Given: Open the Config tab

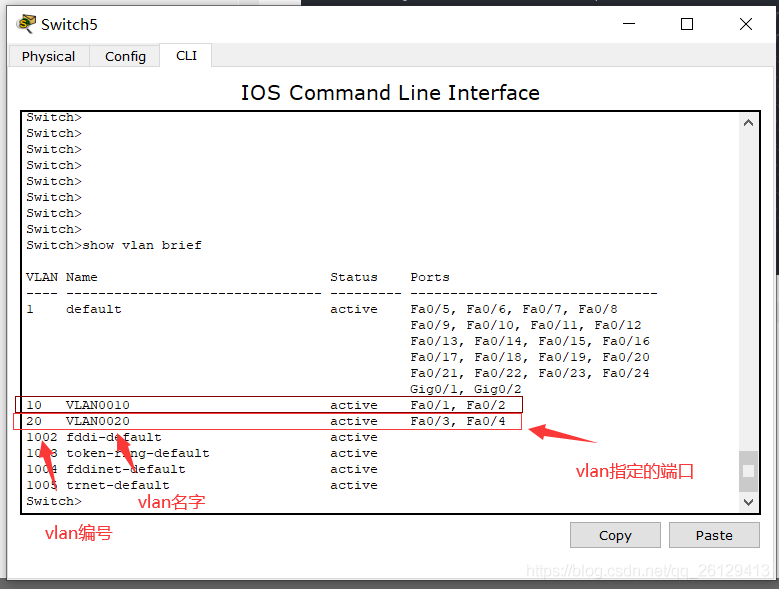Looking at the screenshot, I should click(x=125, y=56).
